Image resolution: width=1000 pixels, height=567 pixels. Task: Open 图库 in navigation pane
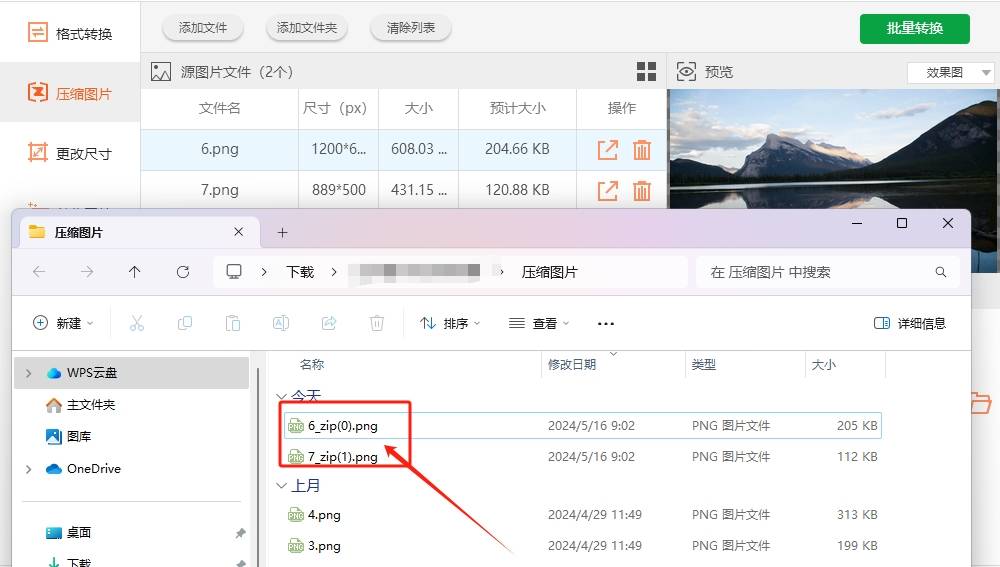[x=69, y=436]
